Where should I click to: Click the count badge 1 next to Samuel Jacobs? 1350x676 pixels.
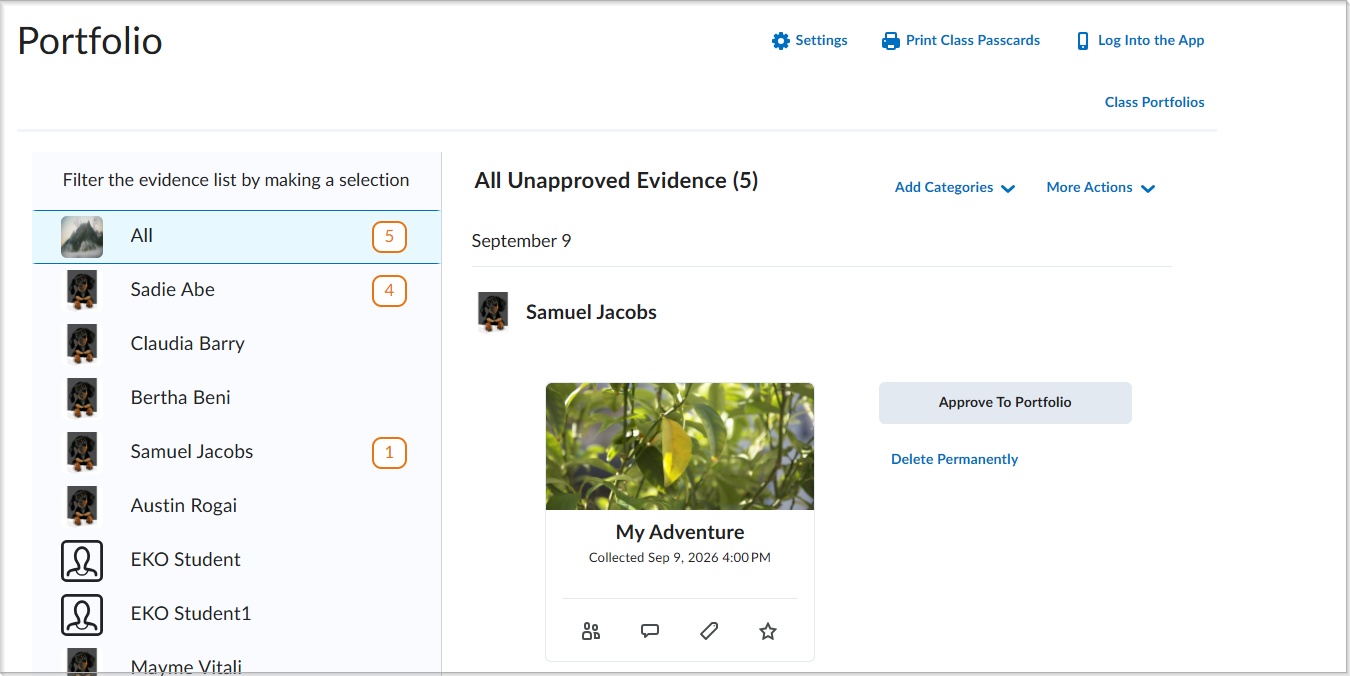389,453
